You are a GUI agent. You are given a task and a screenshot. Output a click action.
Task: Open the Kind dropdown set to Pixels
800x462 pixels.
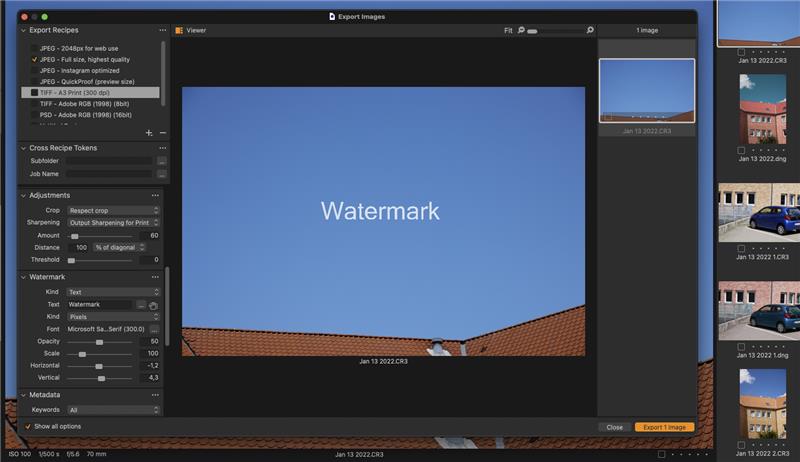tap(113, 317)
